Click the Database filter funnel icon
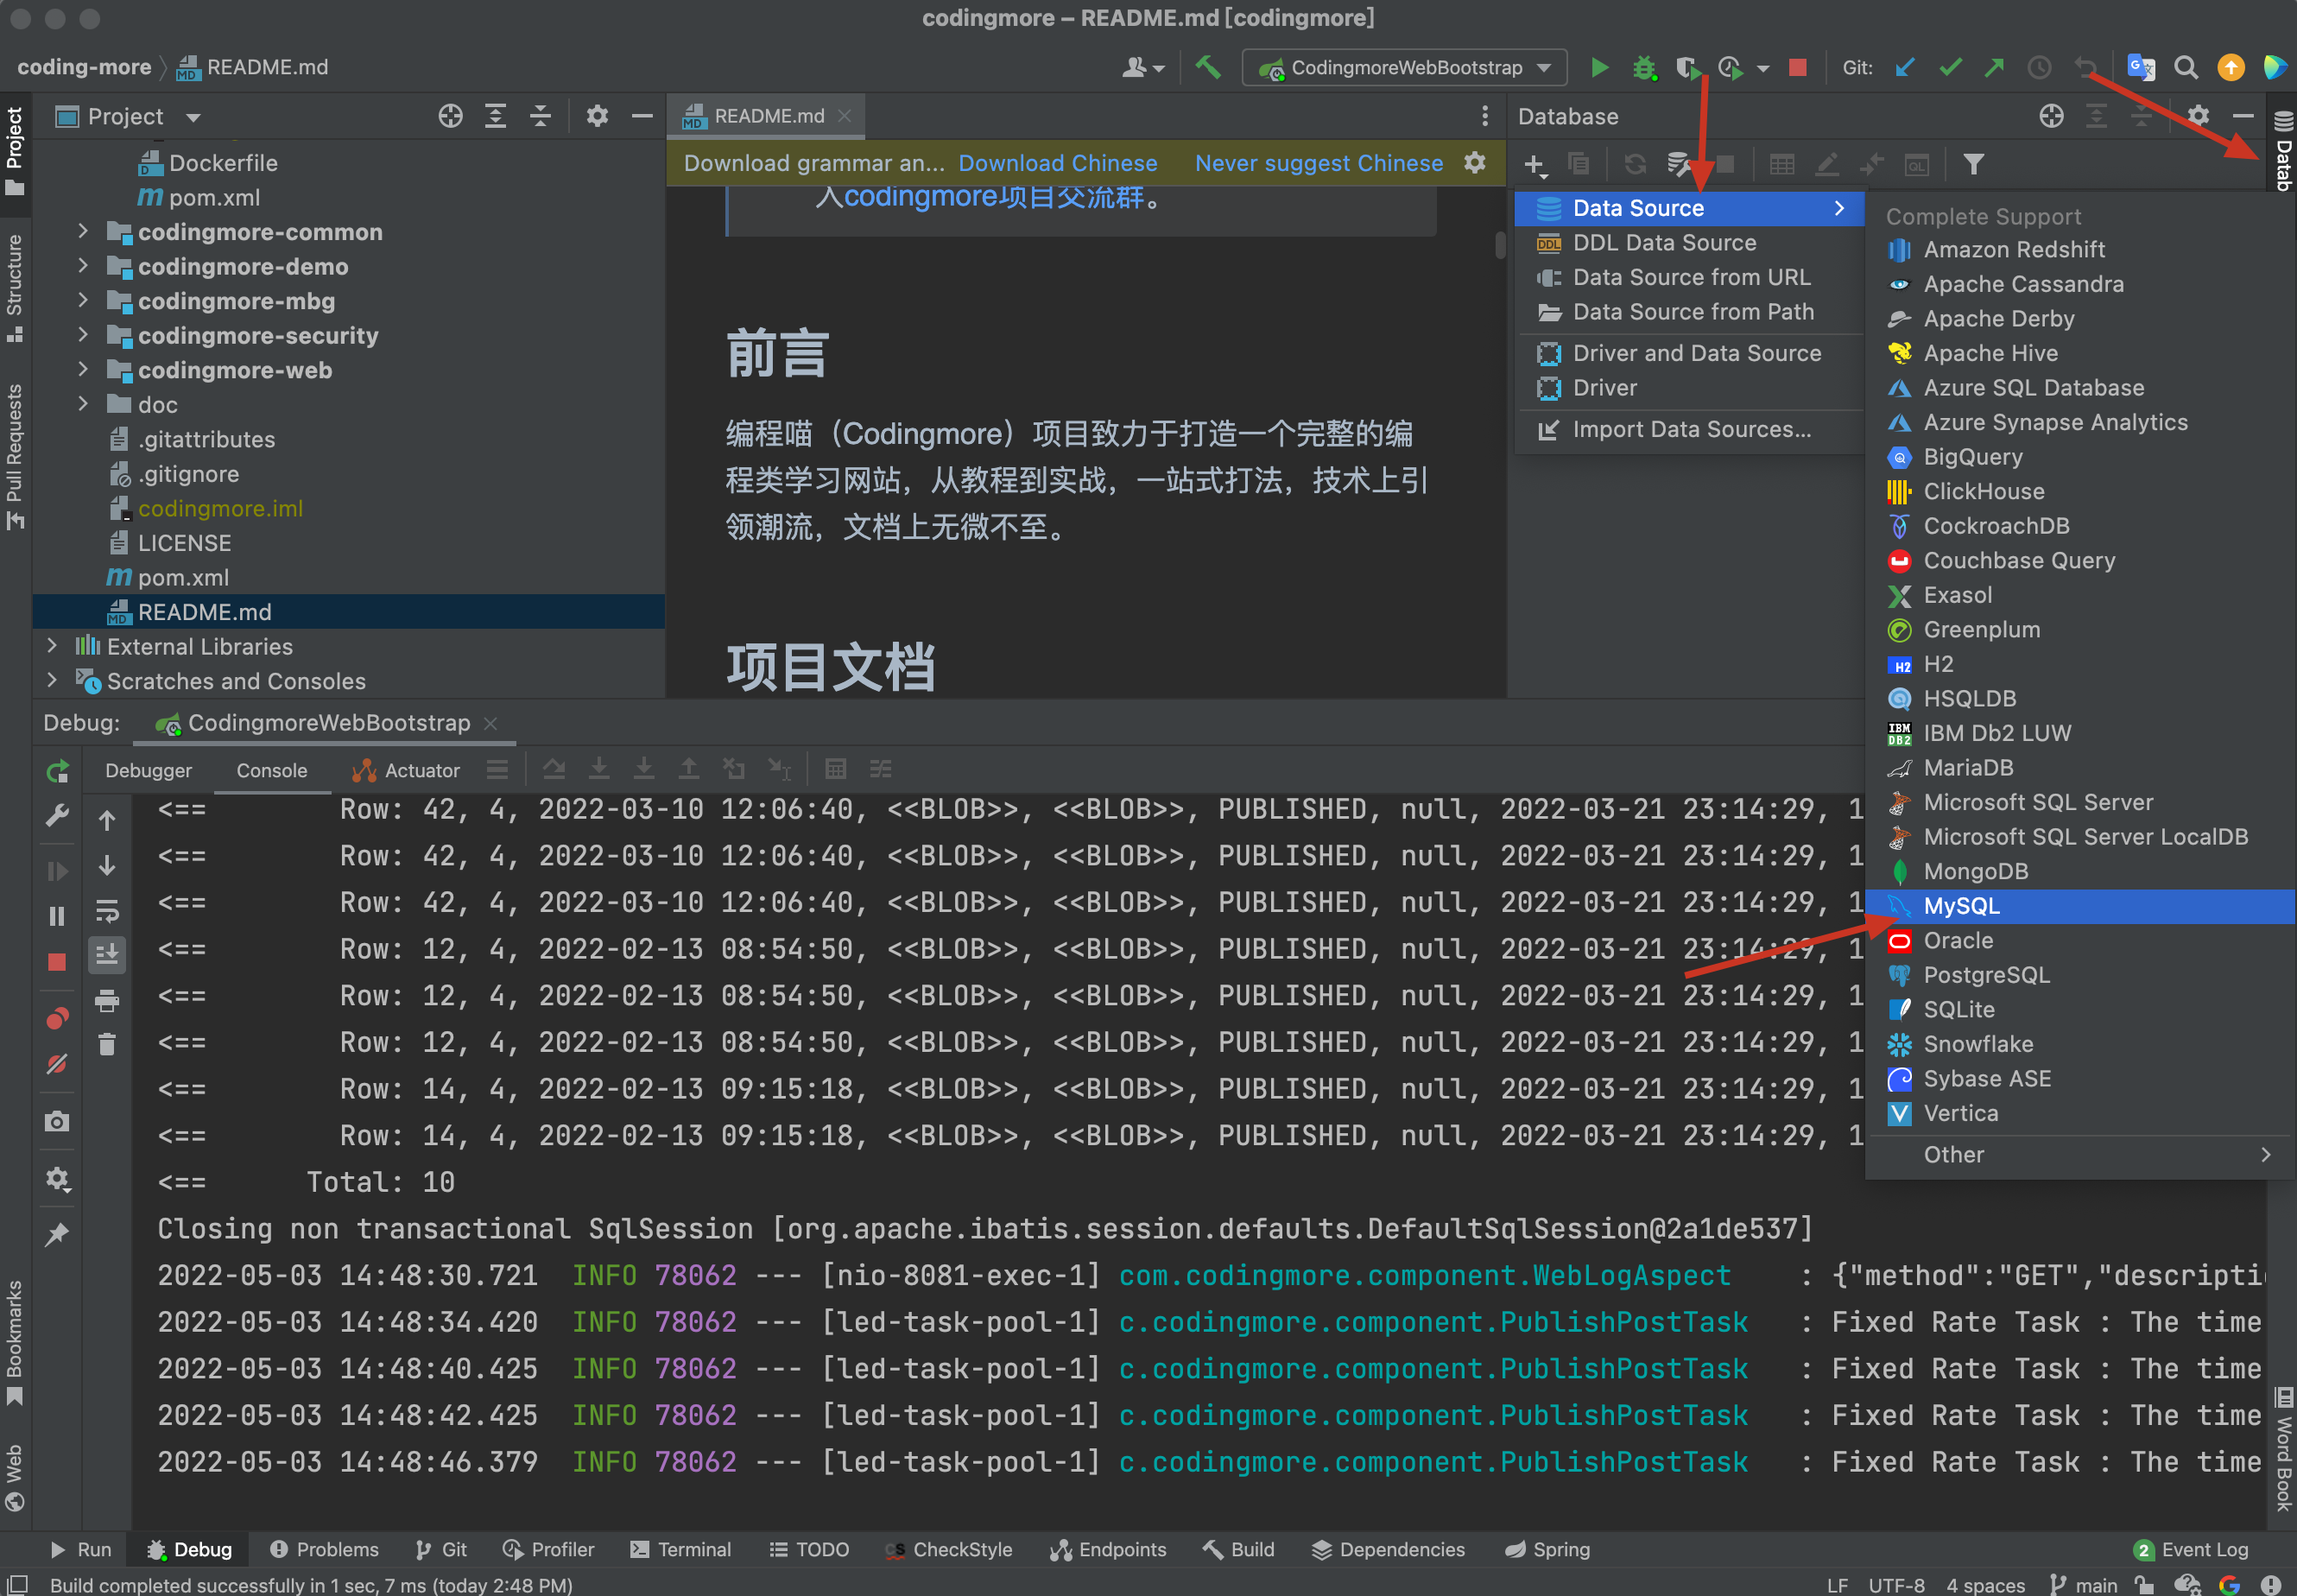 (x=1973, y=164)
